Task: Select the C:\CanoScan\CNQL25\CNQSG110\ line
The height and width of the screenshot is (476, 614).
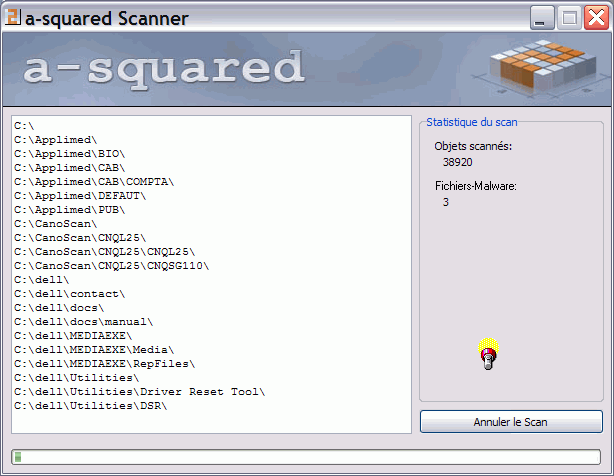Action: click(112, 266)
